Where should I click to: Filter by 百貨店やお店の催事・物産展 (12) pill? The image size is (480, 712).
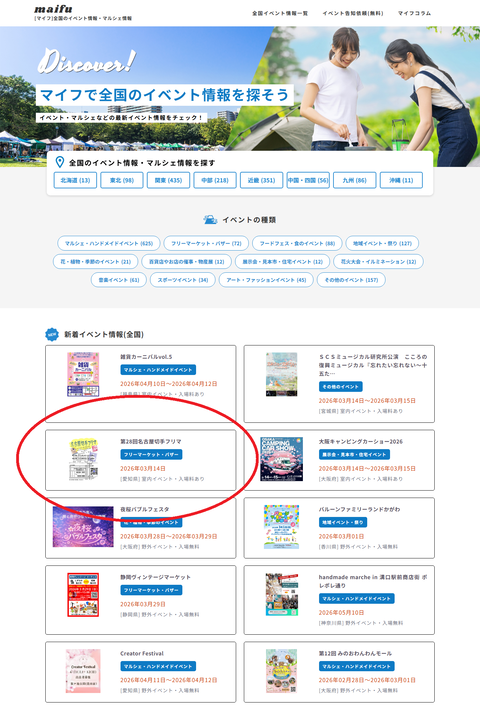click(x=187, y=262)
